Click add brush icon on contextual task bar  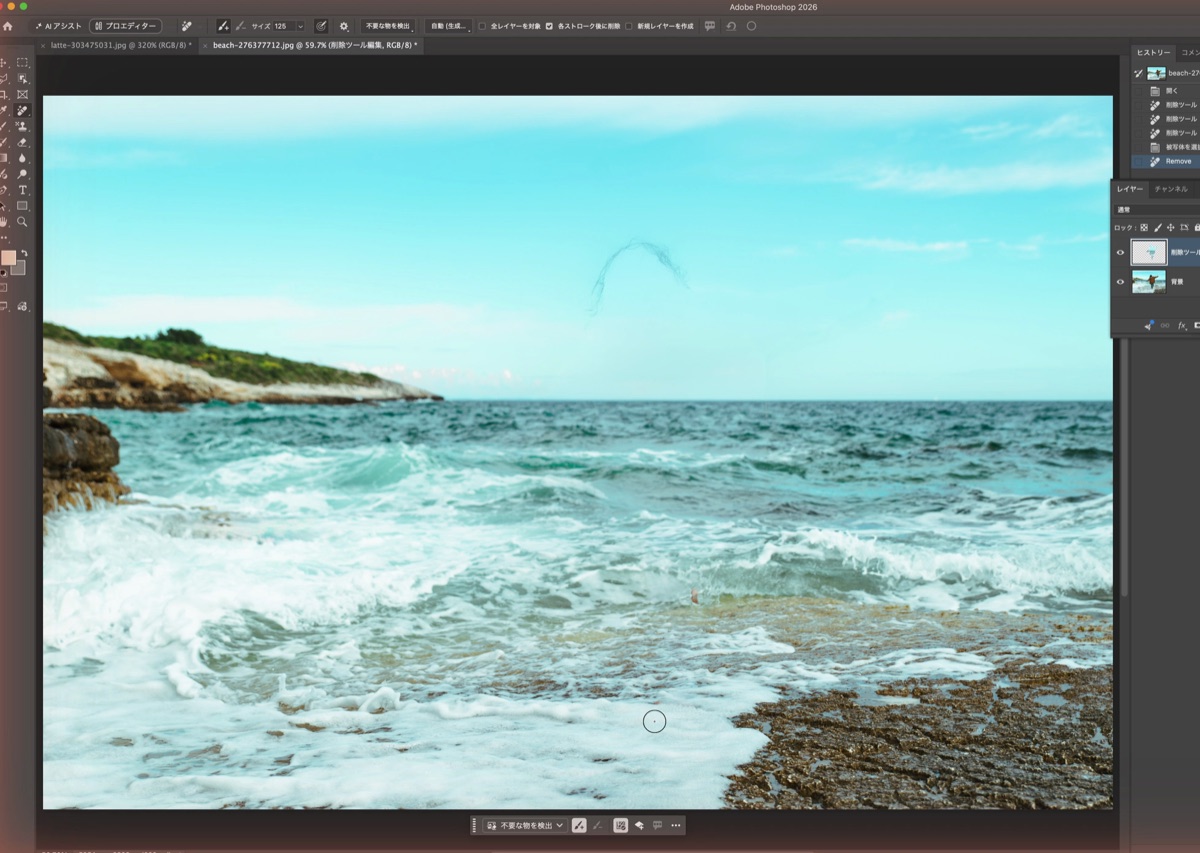click(x=579, y=825)
